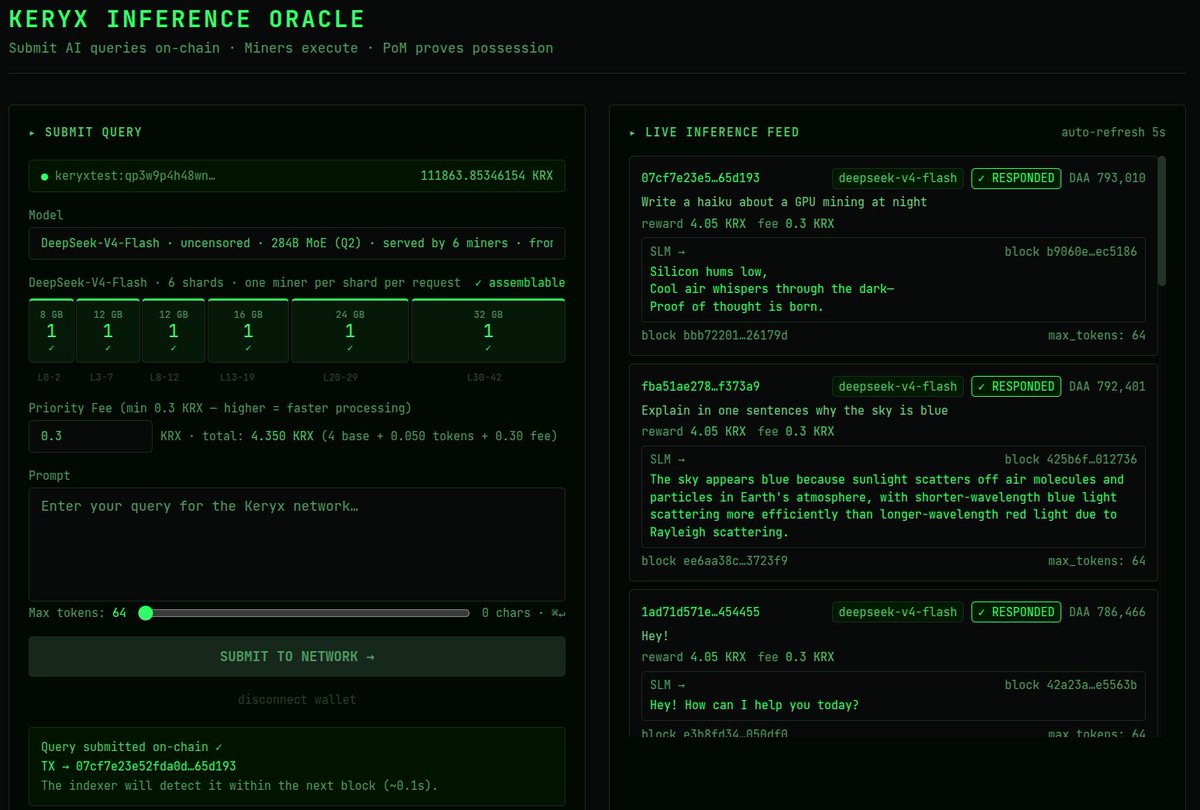Click the green wallet connection status dot
Screen dimensions: 1200x810
(x=44, y=176)
